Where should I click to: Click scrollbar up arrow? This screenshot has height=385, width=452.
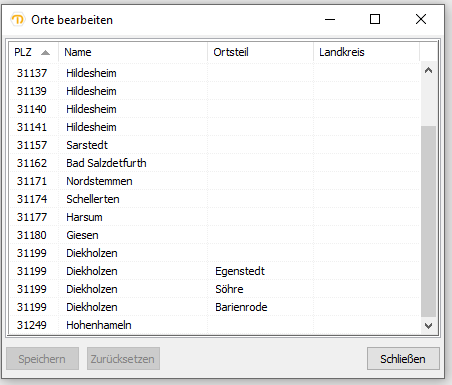click(x=429, y=70)
